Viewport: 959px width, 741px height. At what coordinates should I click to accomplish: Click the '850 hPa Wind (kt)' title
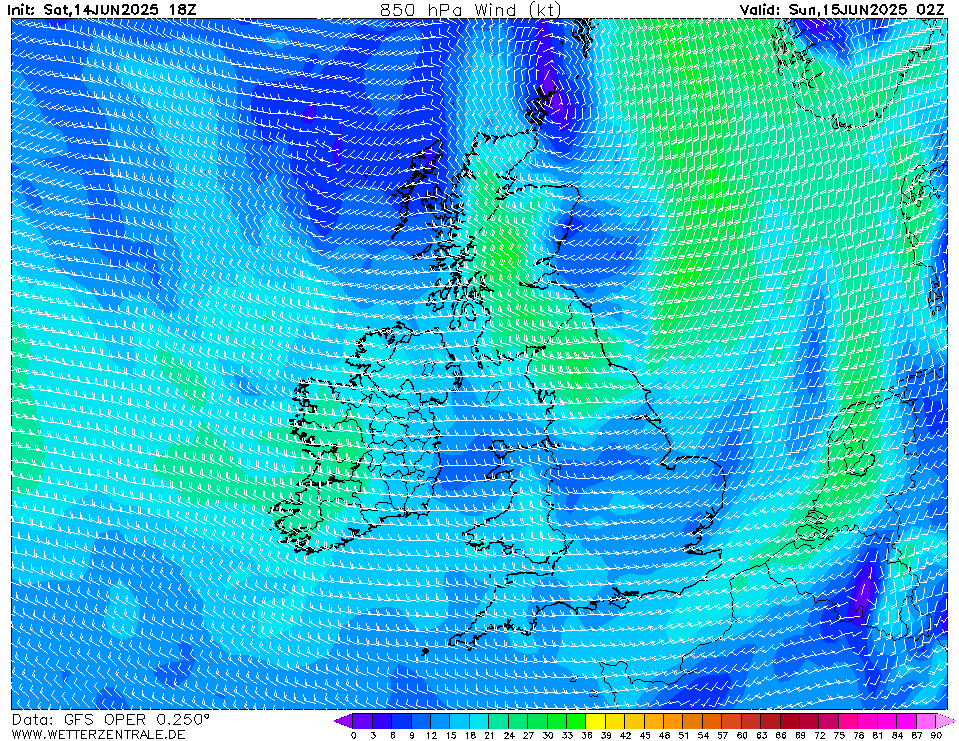pyautogui.click(x=470, y=10)
